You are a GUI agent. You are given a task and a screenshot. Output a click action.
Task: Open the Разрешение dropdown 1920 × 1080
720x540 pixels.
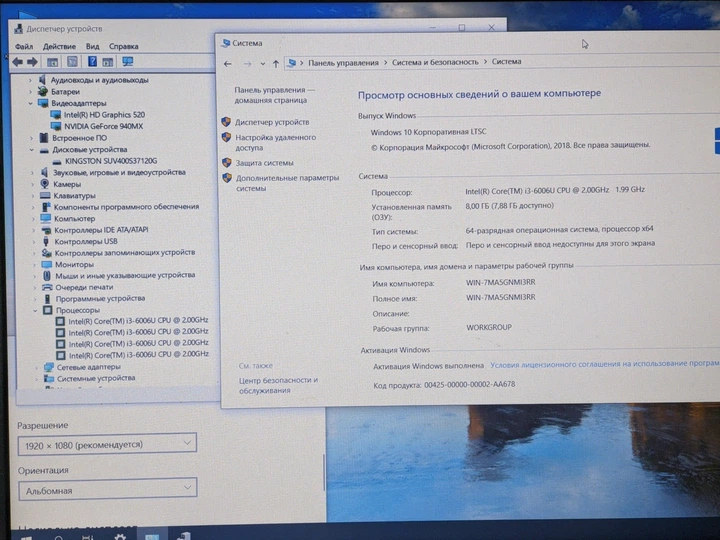click(x=107, y=444)
